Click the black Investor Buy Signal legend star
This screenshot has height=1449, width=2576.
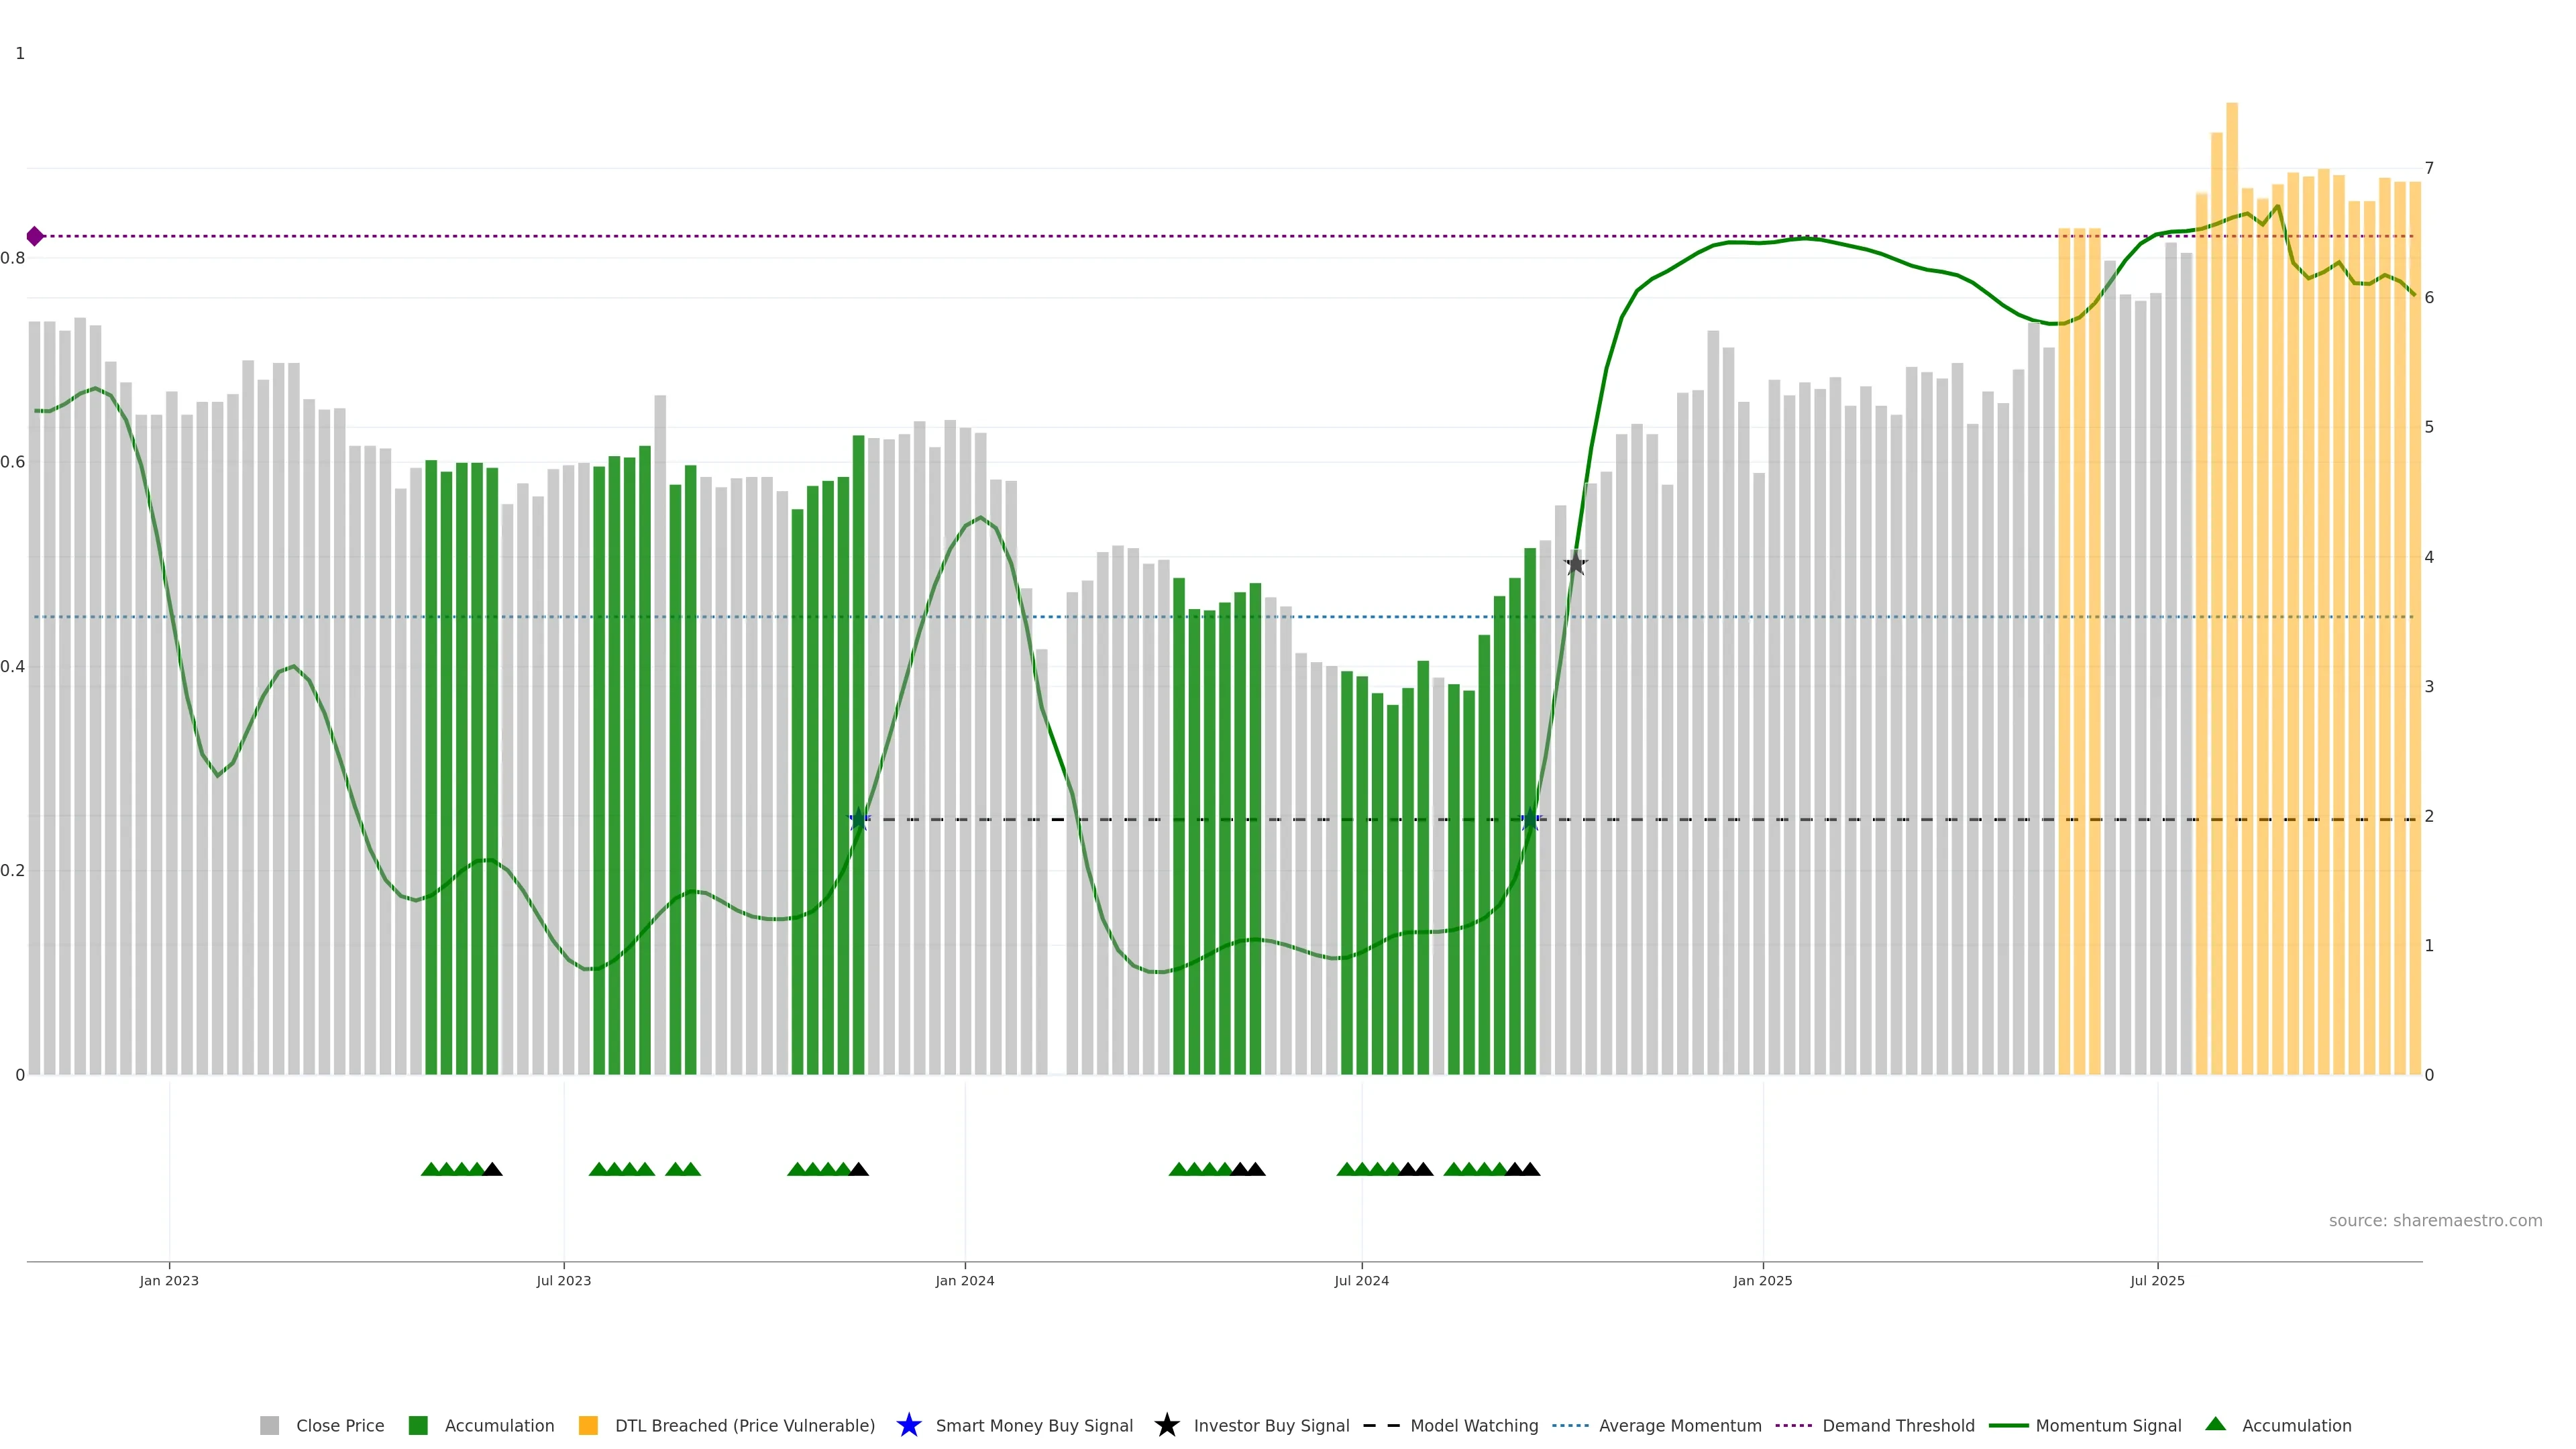point(1166,1425)
